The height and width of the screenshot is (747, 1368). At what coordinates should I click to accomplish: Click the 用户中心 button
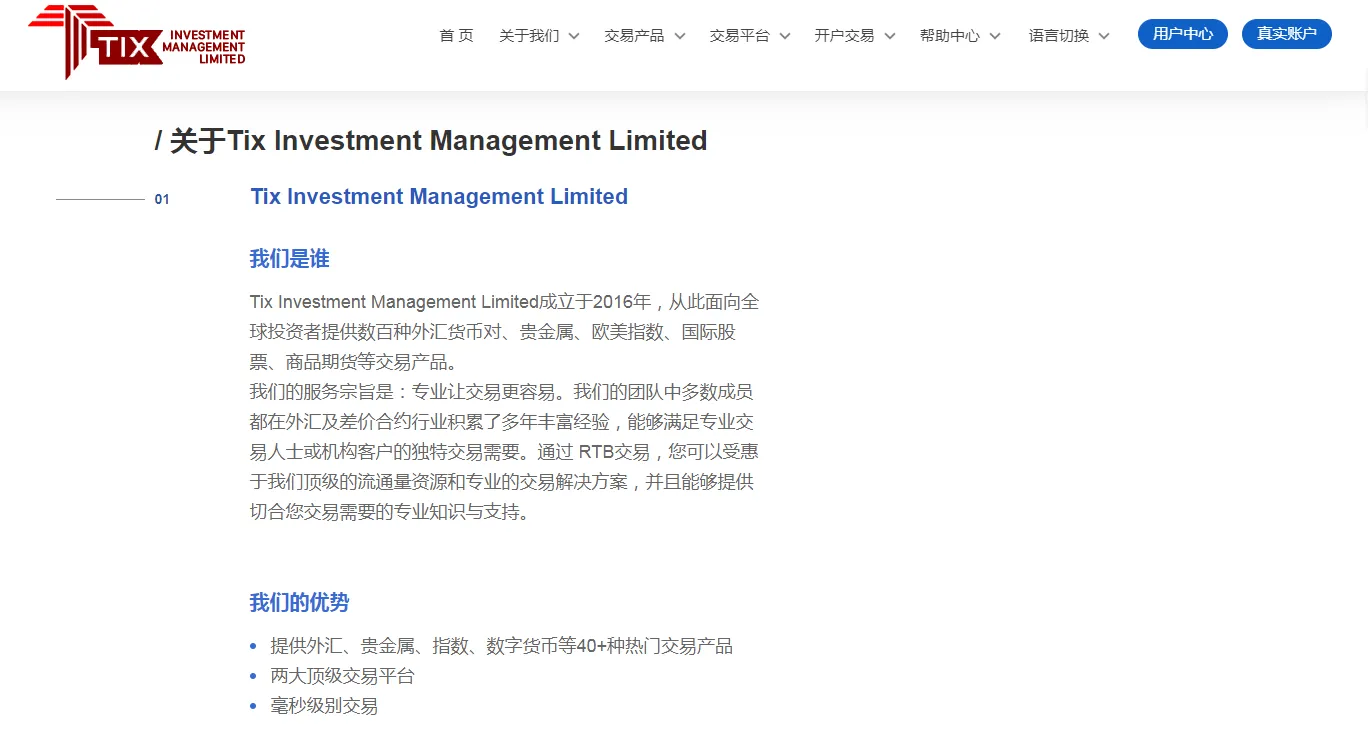coord(1183,34)
